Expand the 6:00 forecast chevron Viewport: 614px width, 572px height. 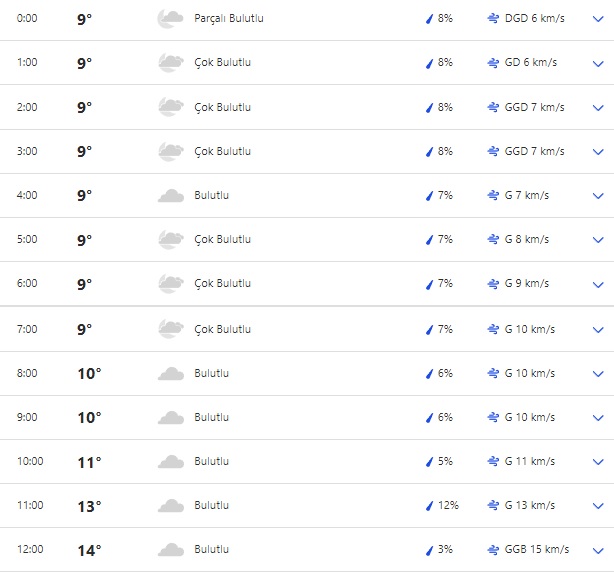(598, 284)
